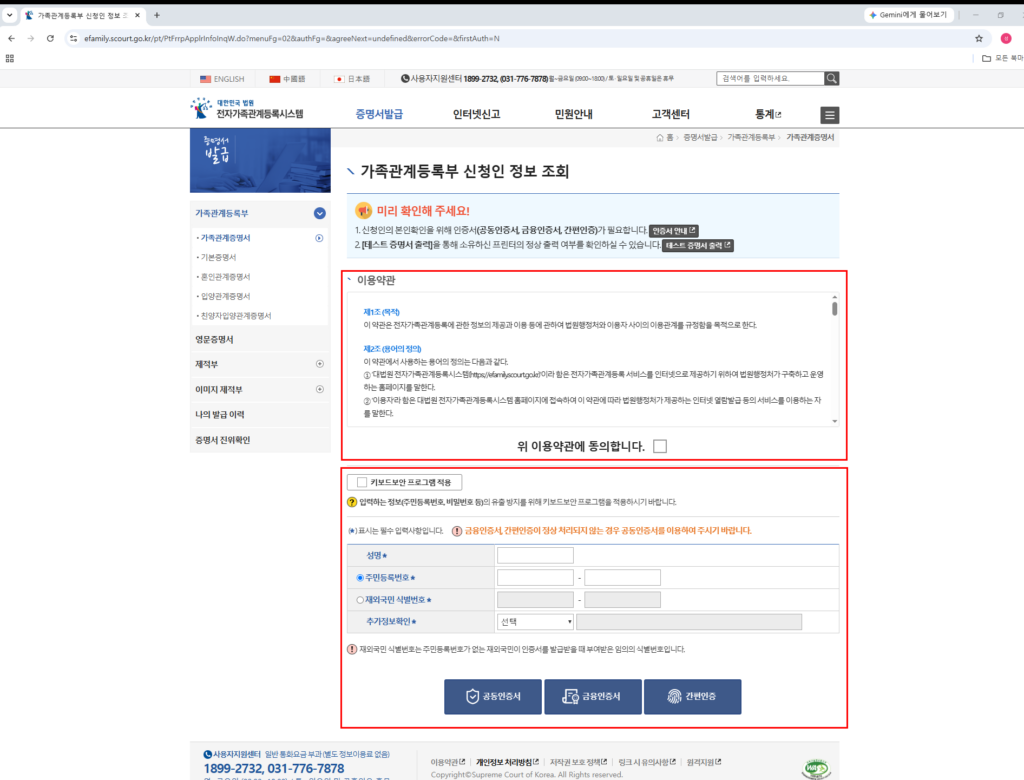Click the Japanese flag language link
This screenshot has width=1024, height=780.
coord(351,79)
